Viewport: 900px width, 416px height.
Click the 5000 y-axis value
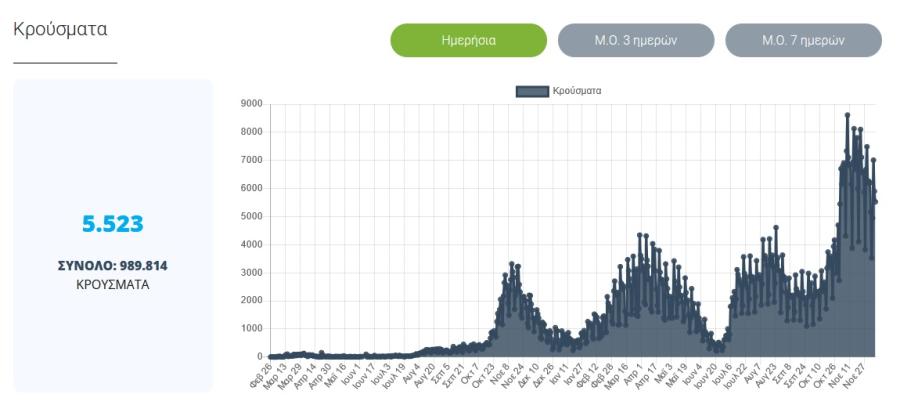tap(253, 216)
